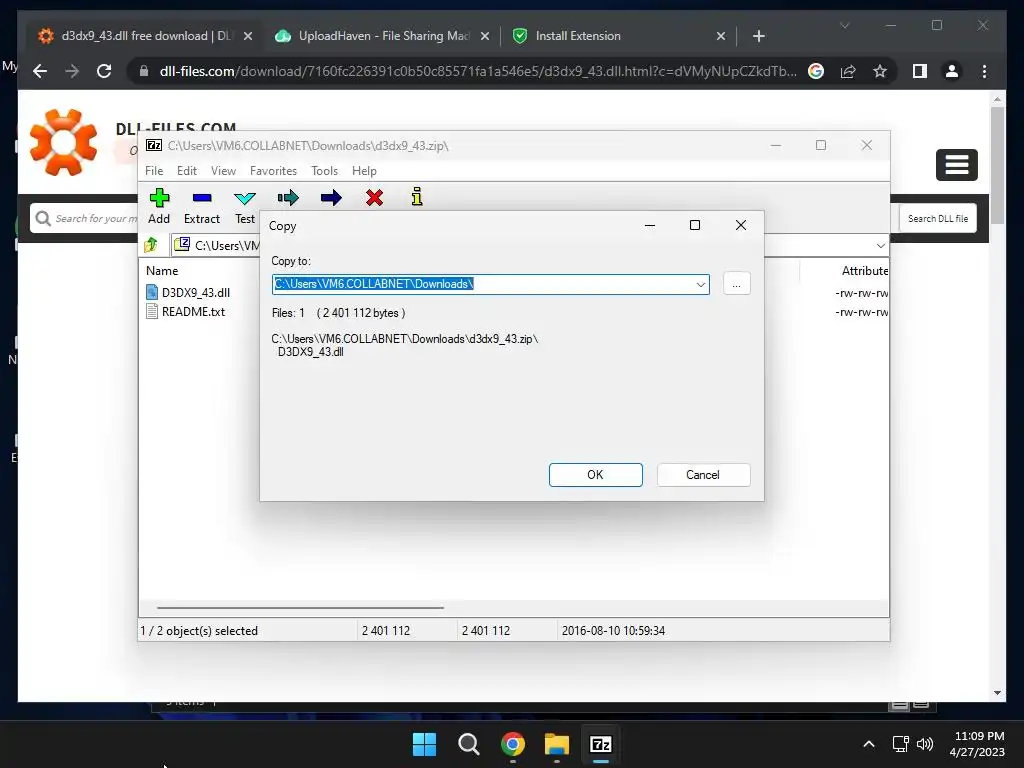Close the d3dx9_43.dll browser tab
Viewport: 1024px width, 768px height.
point(248,36)
